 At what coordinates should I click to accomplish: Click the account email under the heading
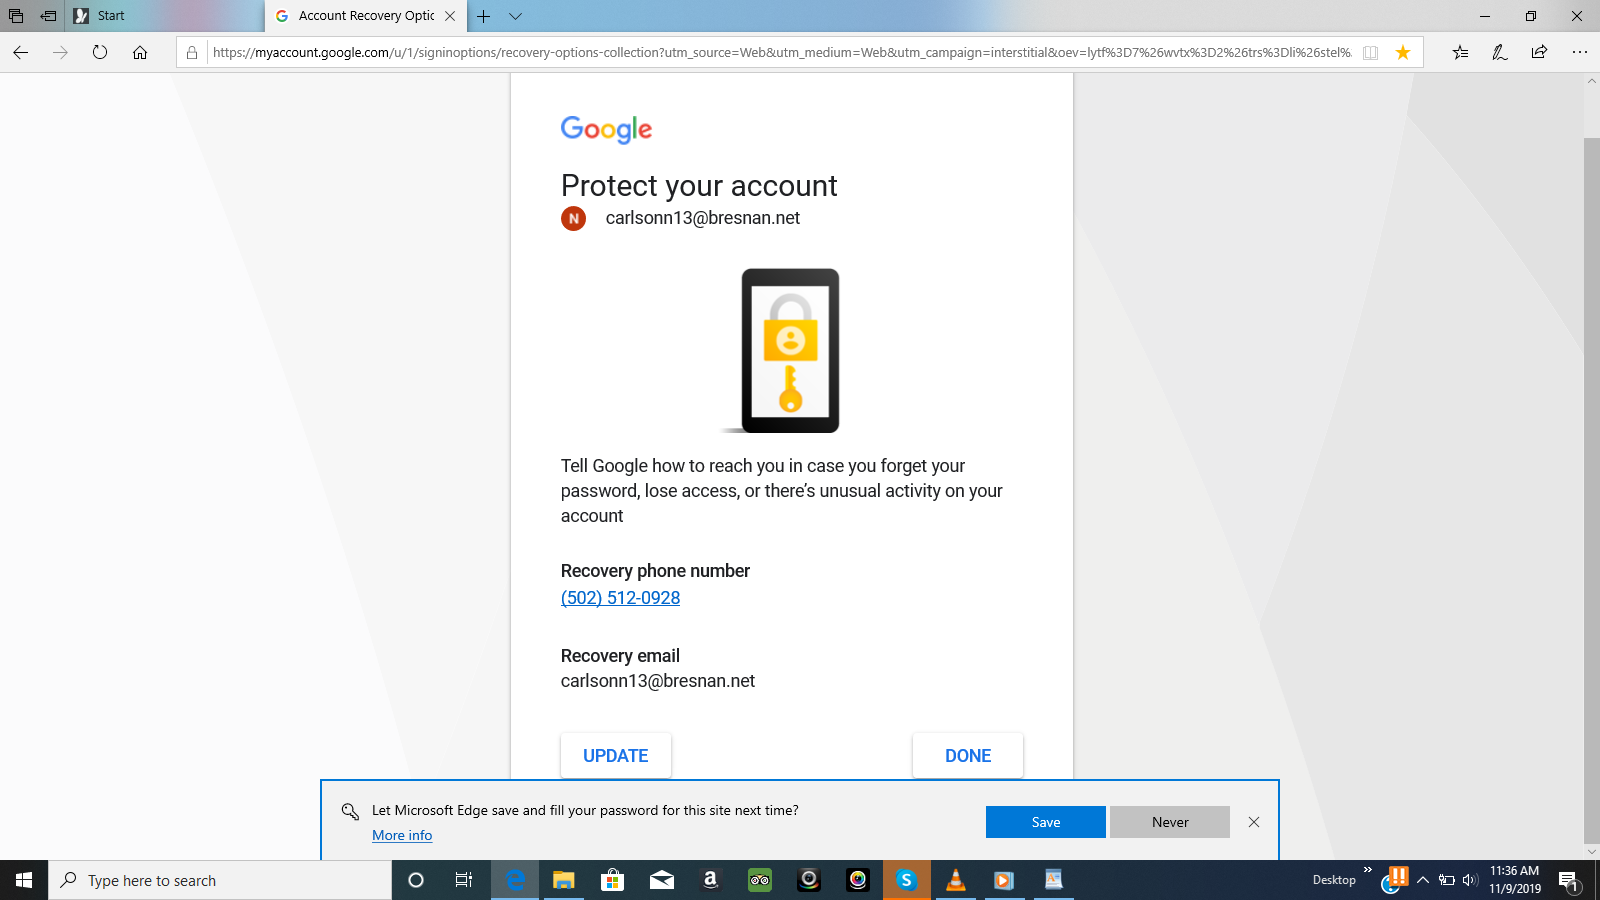coord(703,218)
